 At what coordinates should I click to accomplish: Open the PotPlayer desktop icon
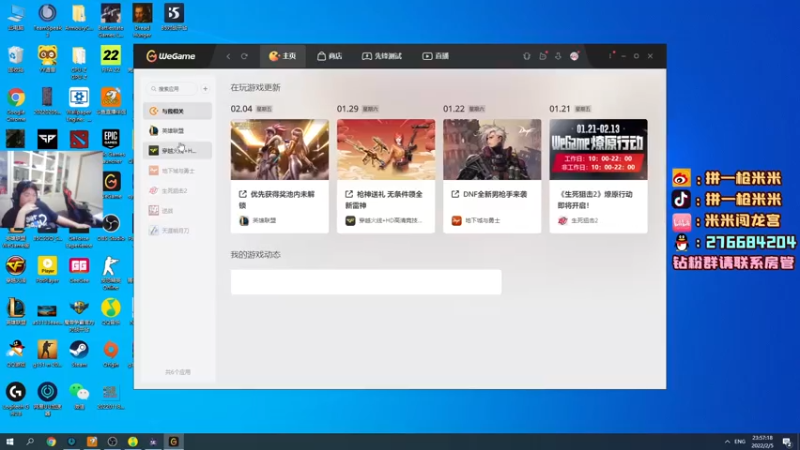click(x=47, y=269)
